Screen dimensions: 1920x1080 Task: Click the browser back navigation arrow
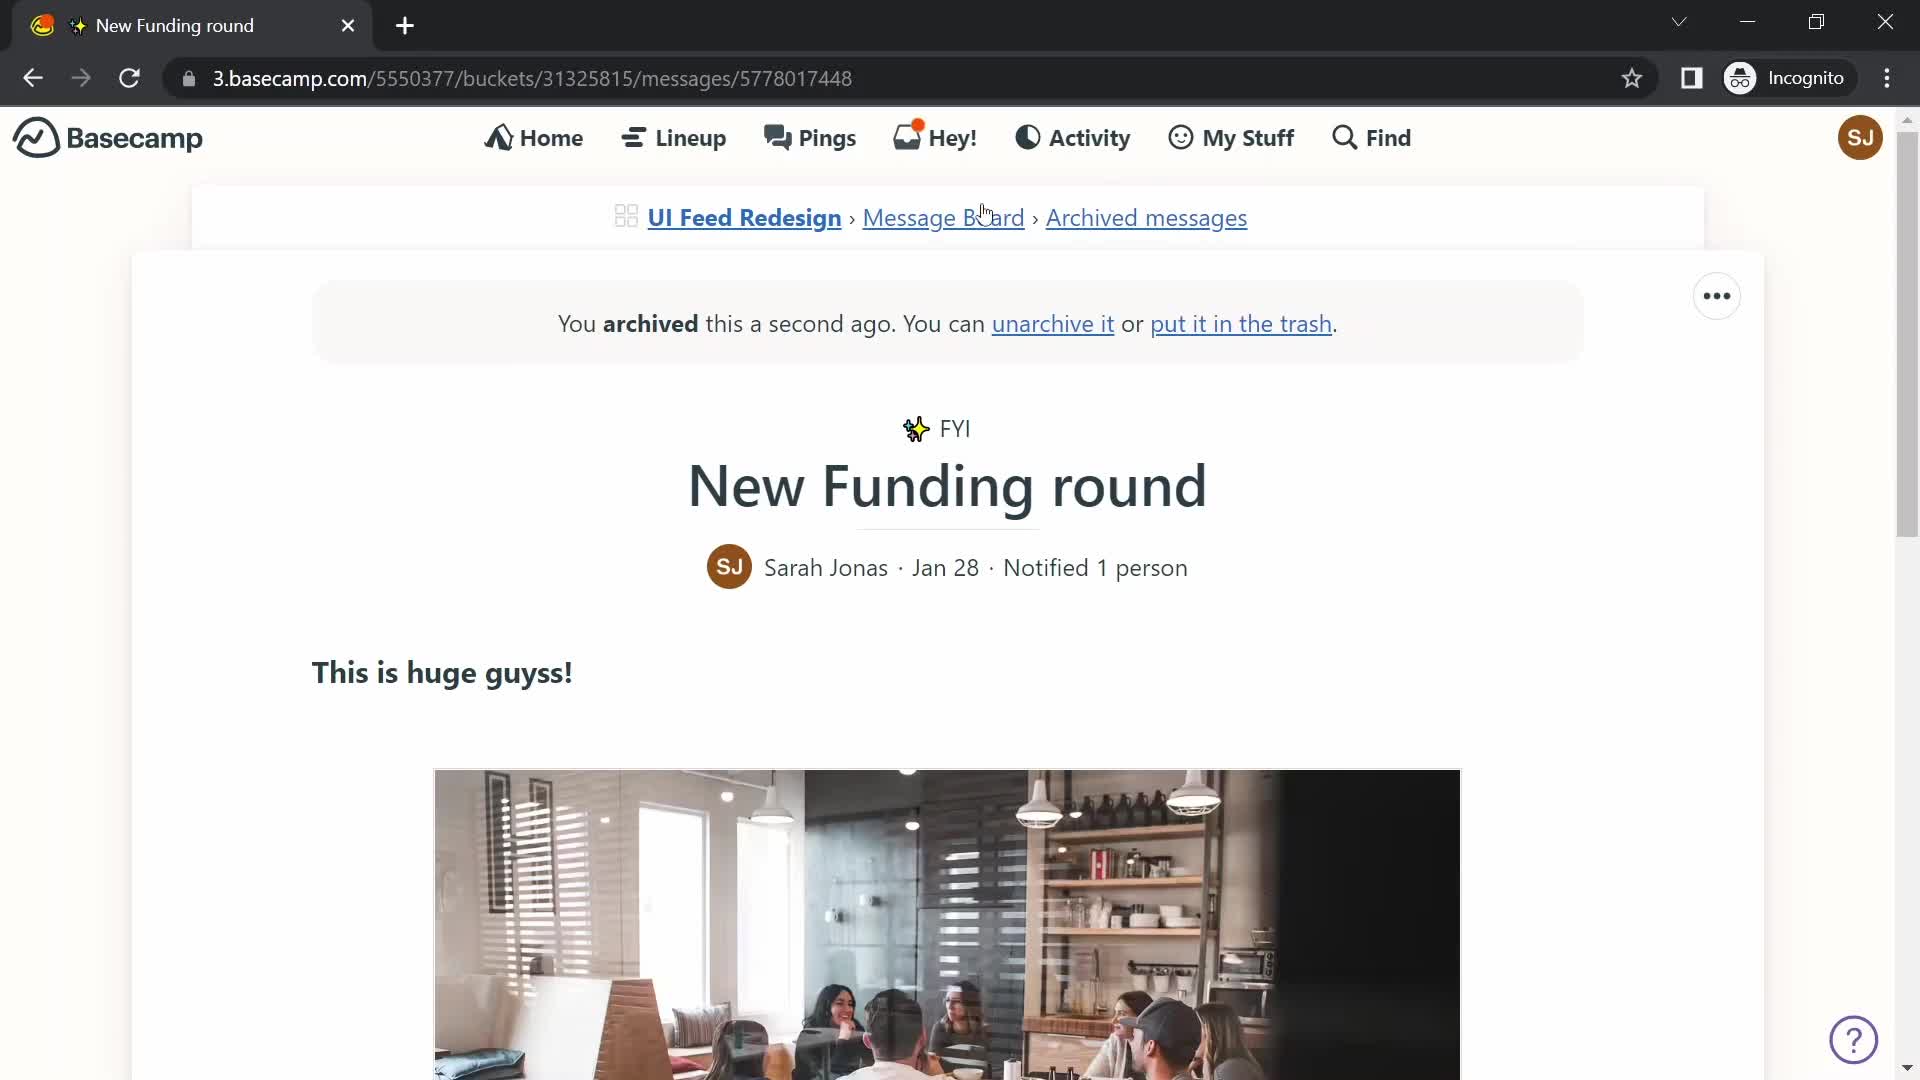(x=32, y=78)
